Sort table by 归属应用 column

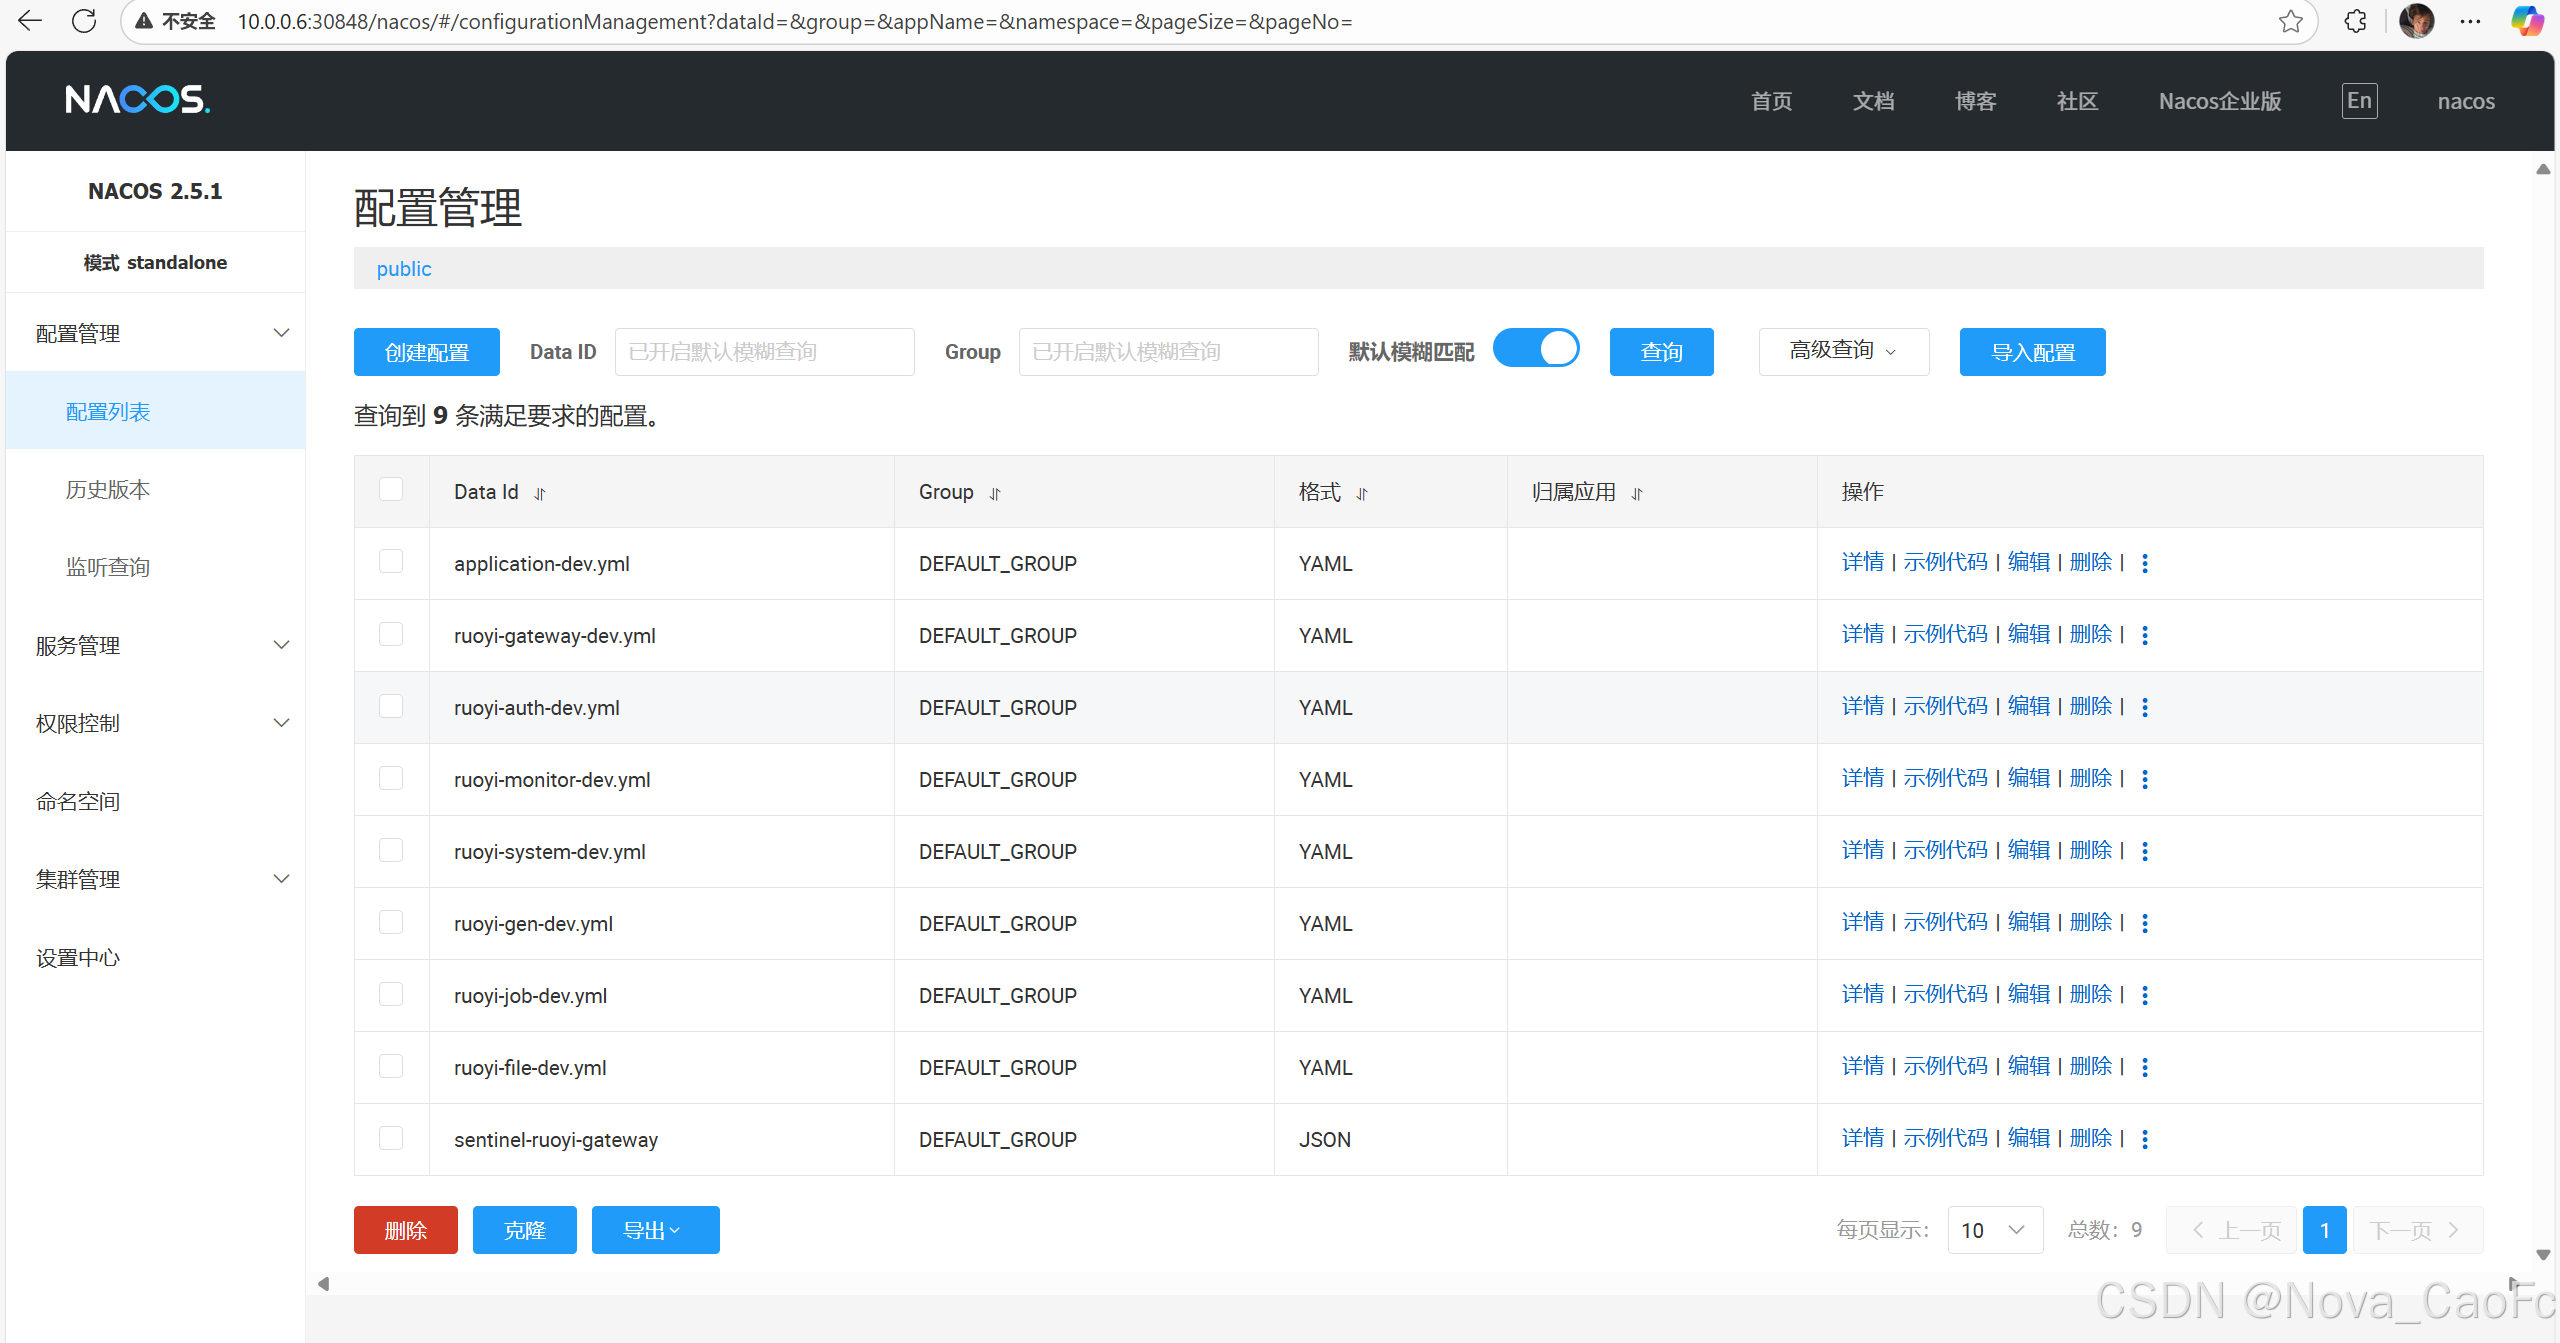coord(1637,493)
